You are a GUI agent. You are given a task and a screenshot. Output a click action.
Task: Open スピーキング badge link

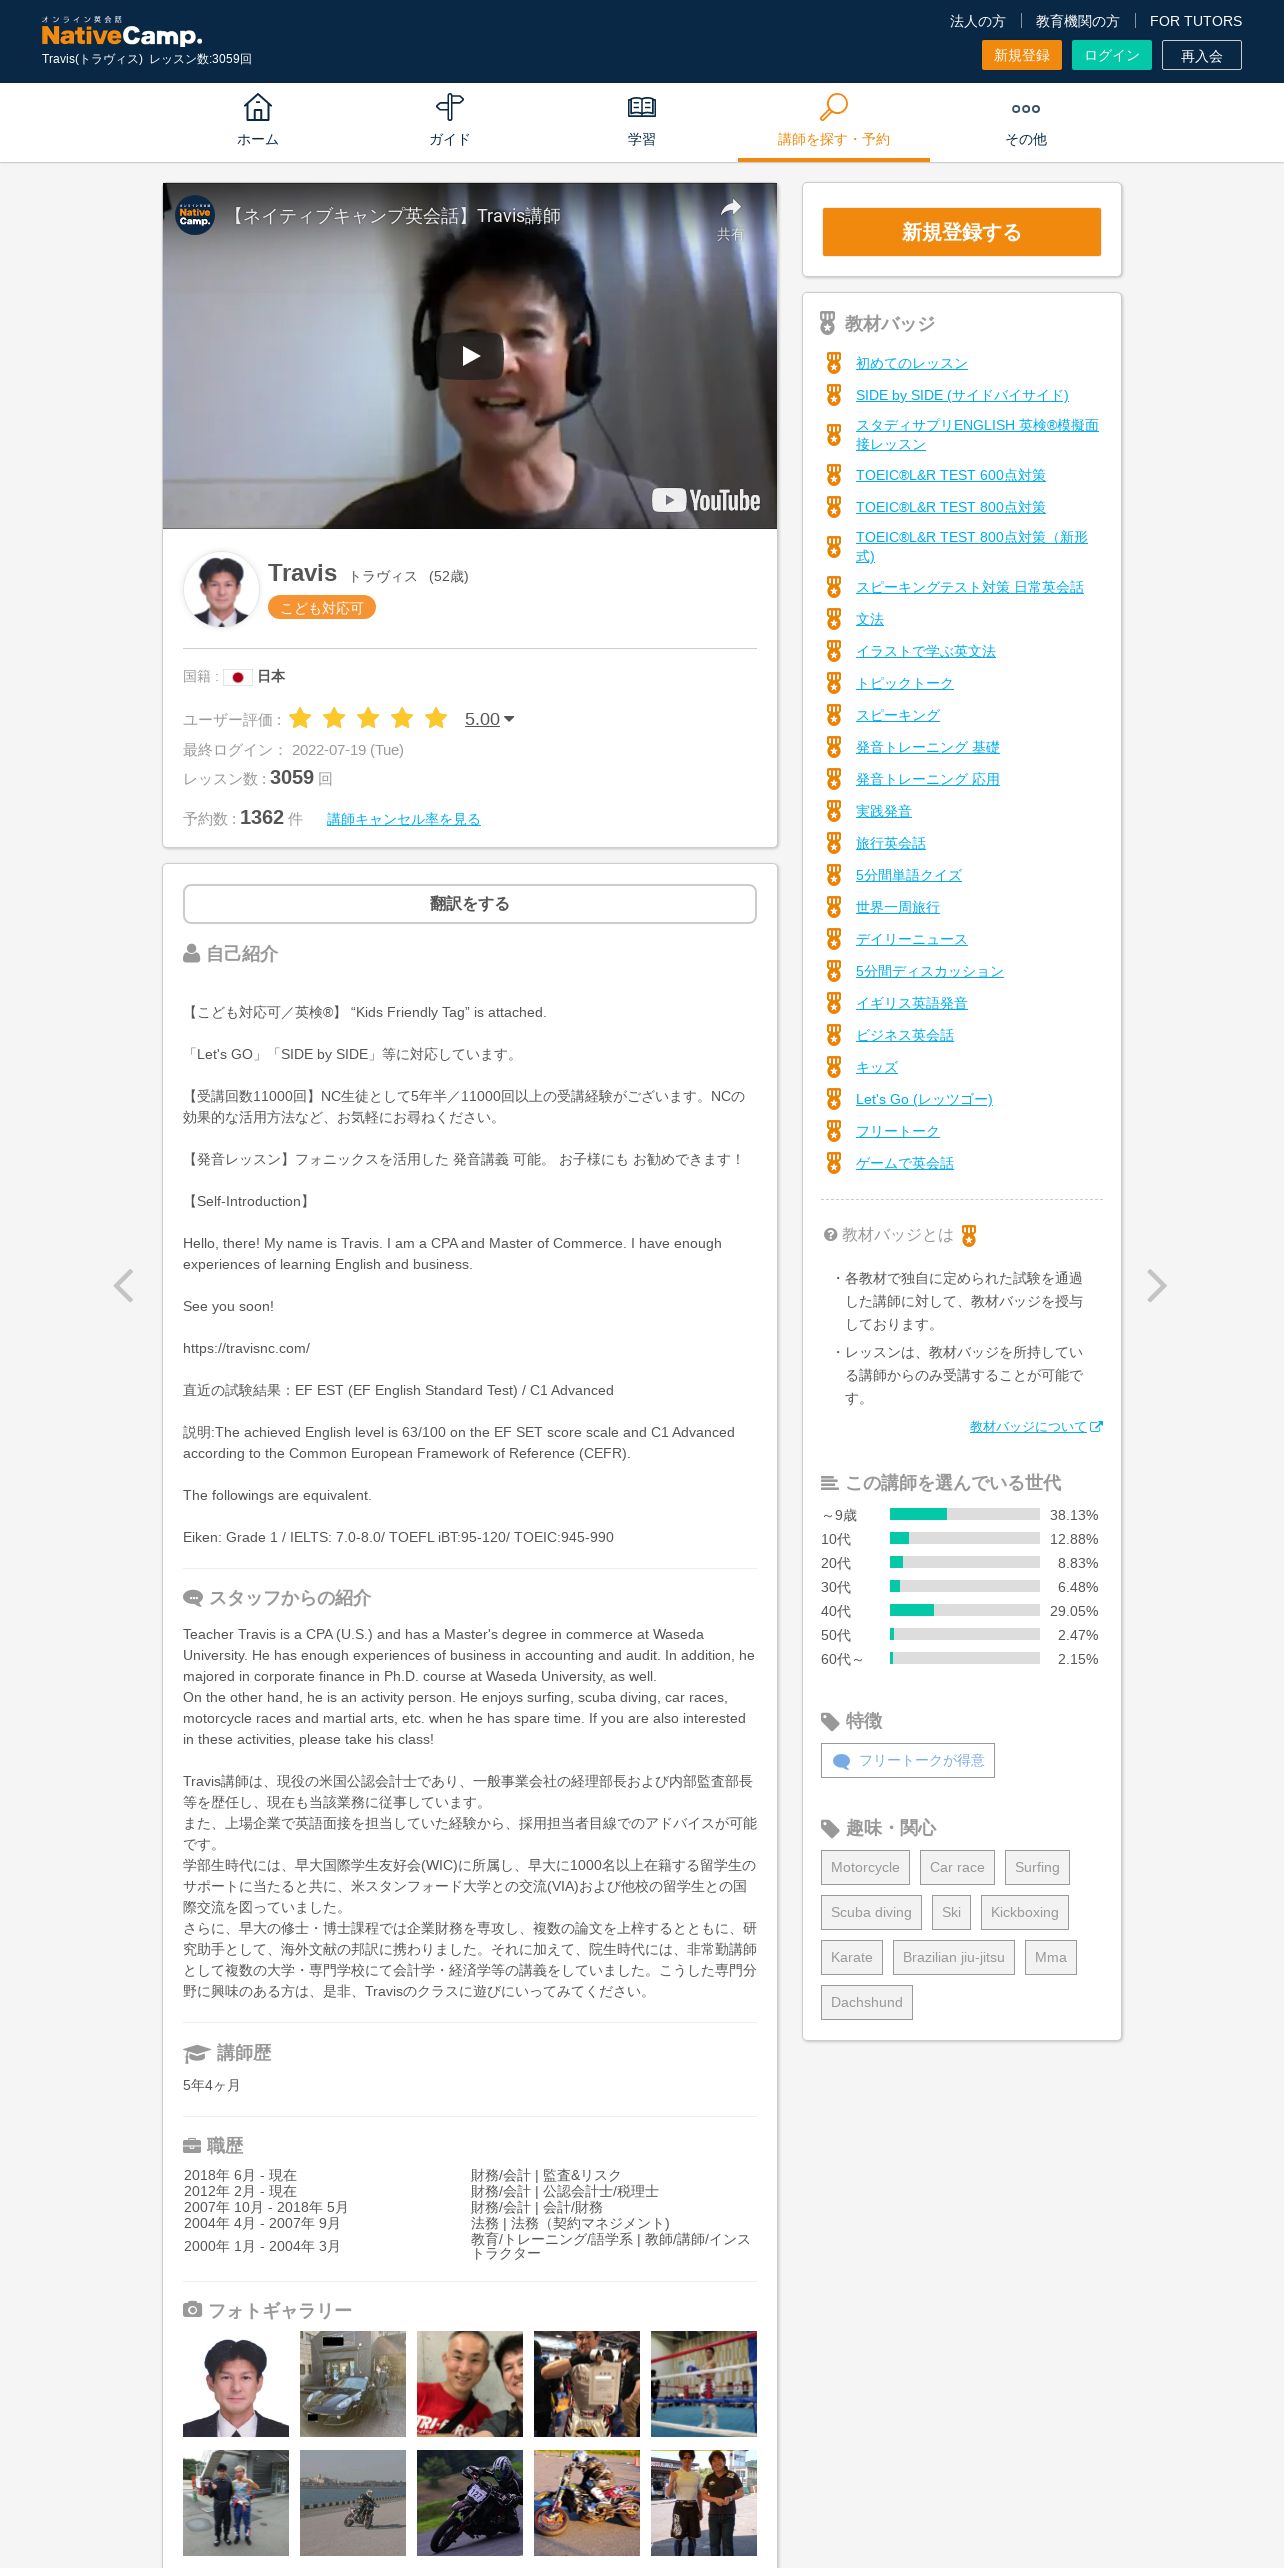(898, 715)
